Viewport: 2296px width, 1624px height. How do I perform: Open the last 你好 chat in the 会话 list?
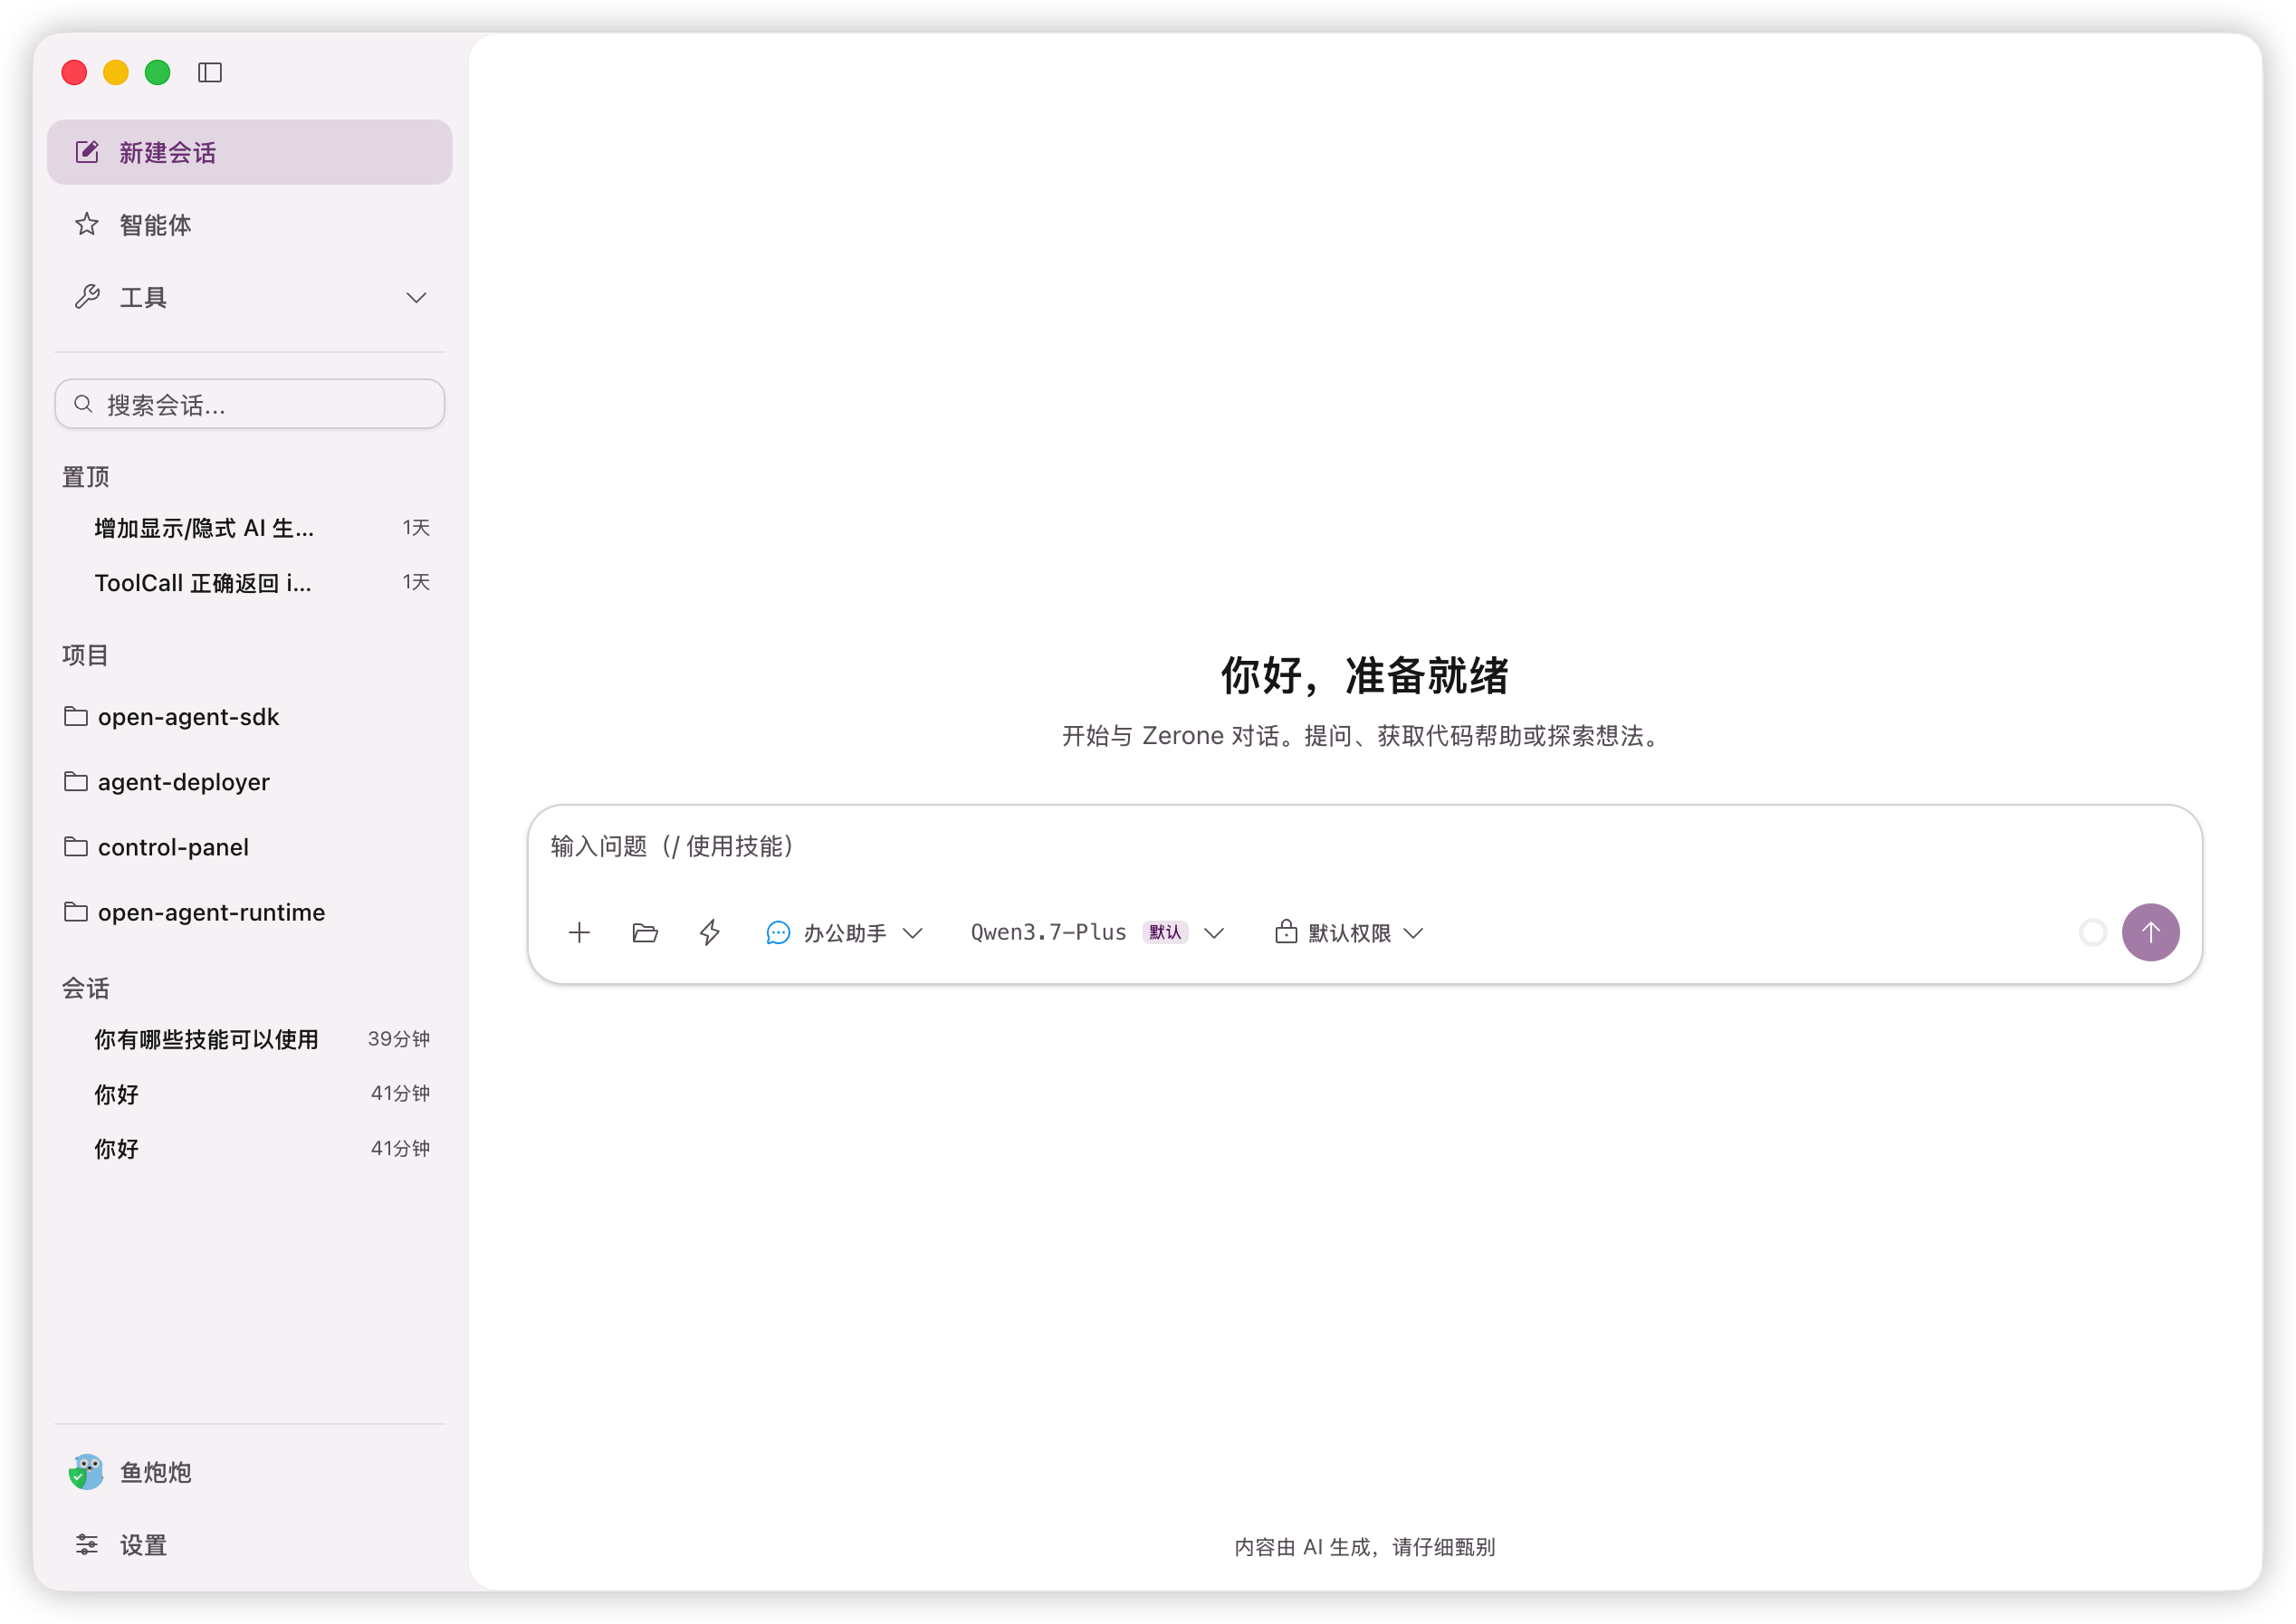point(250,1148)
